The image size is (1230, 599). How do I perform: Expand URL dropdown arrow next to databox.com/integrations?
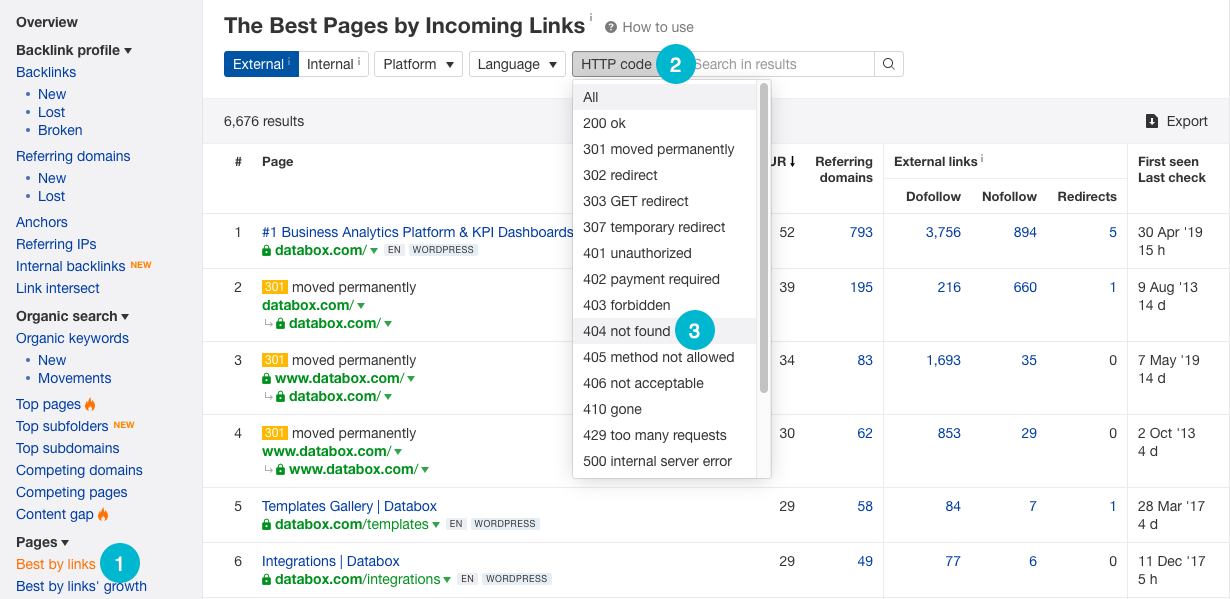tap(448, 579)
